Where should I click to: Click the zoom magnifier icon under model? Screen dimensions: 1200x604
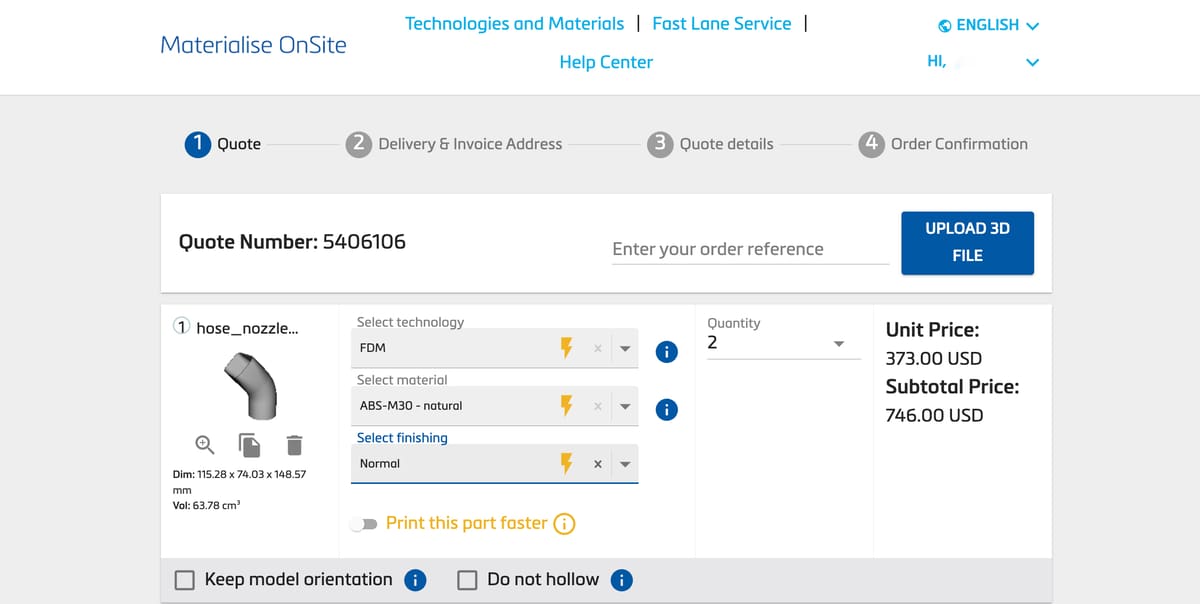203,443
